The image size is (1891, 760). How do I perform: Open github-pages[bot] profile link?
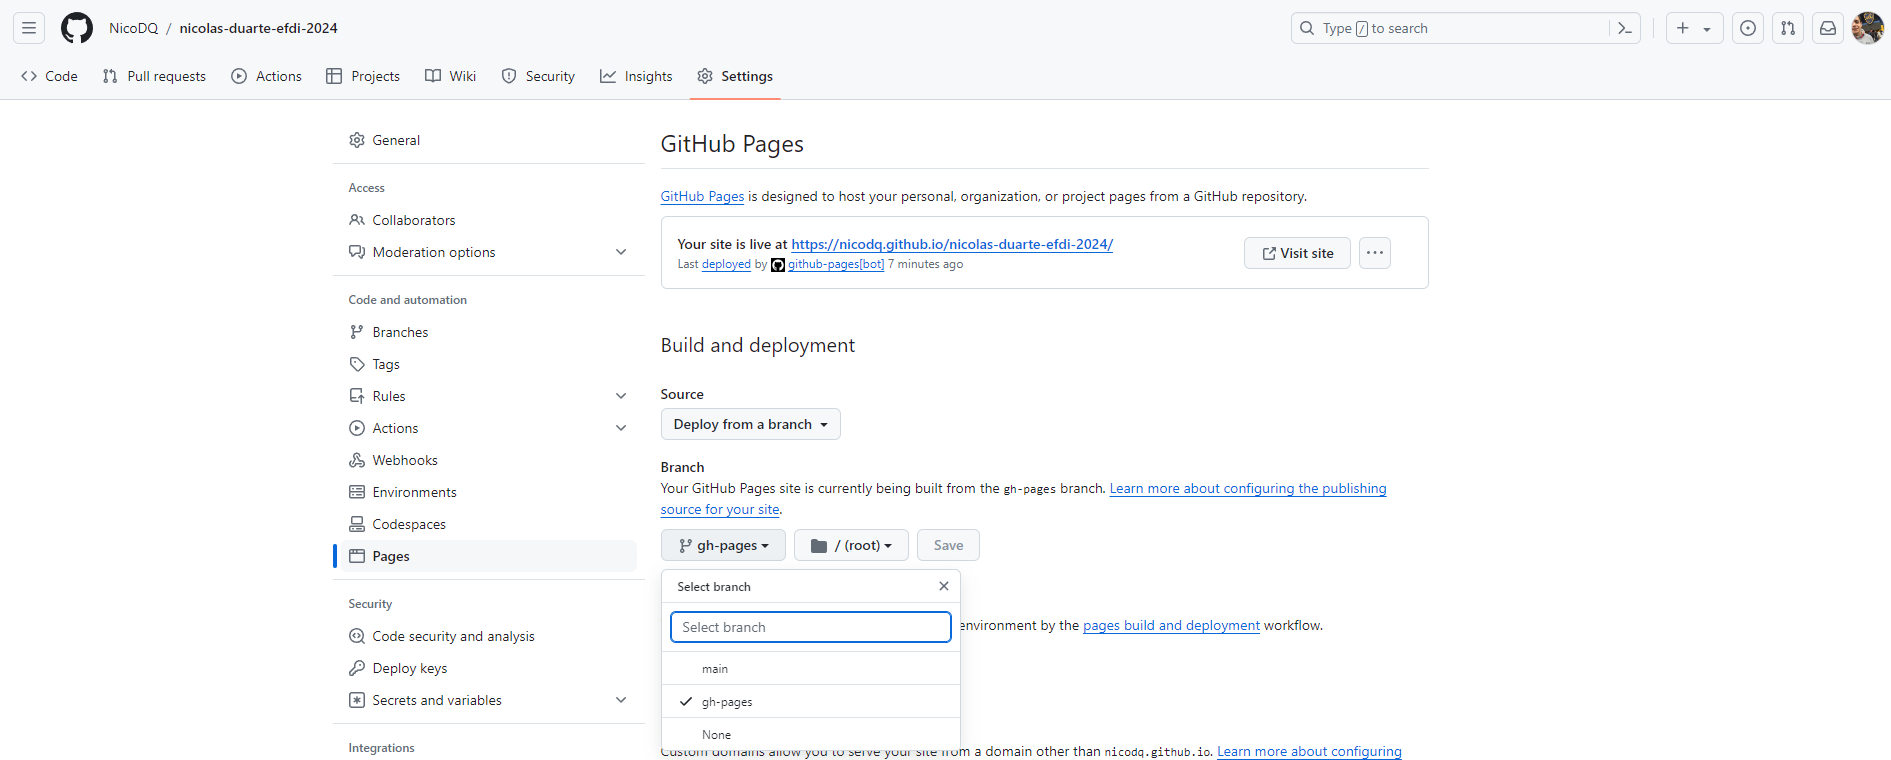tap(836, 264)
